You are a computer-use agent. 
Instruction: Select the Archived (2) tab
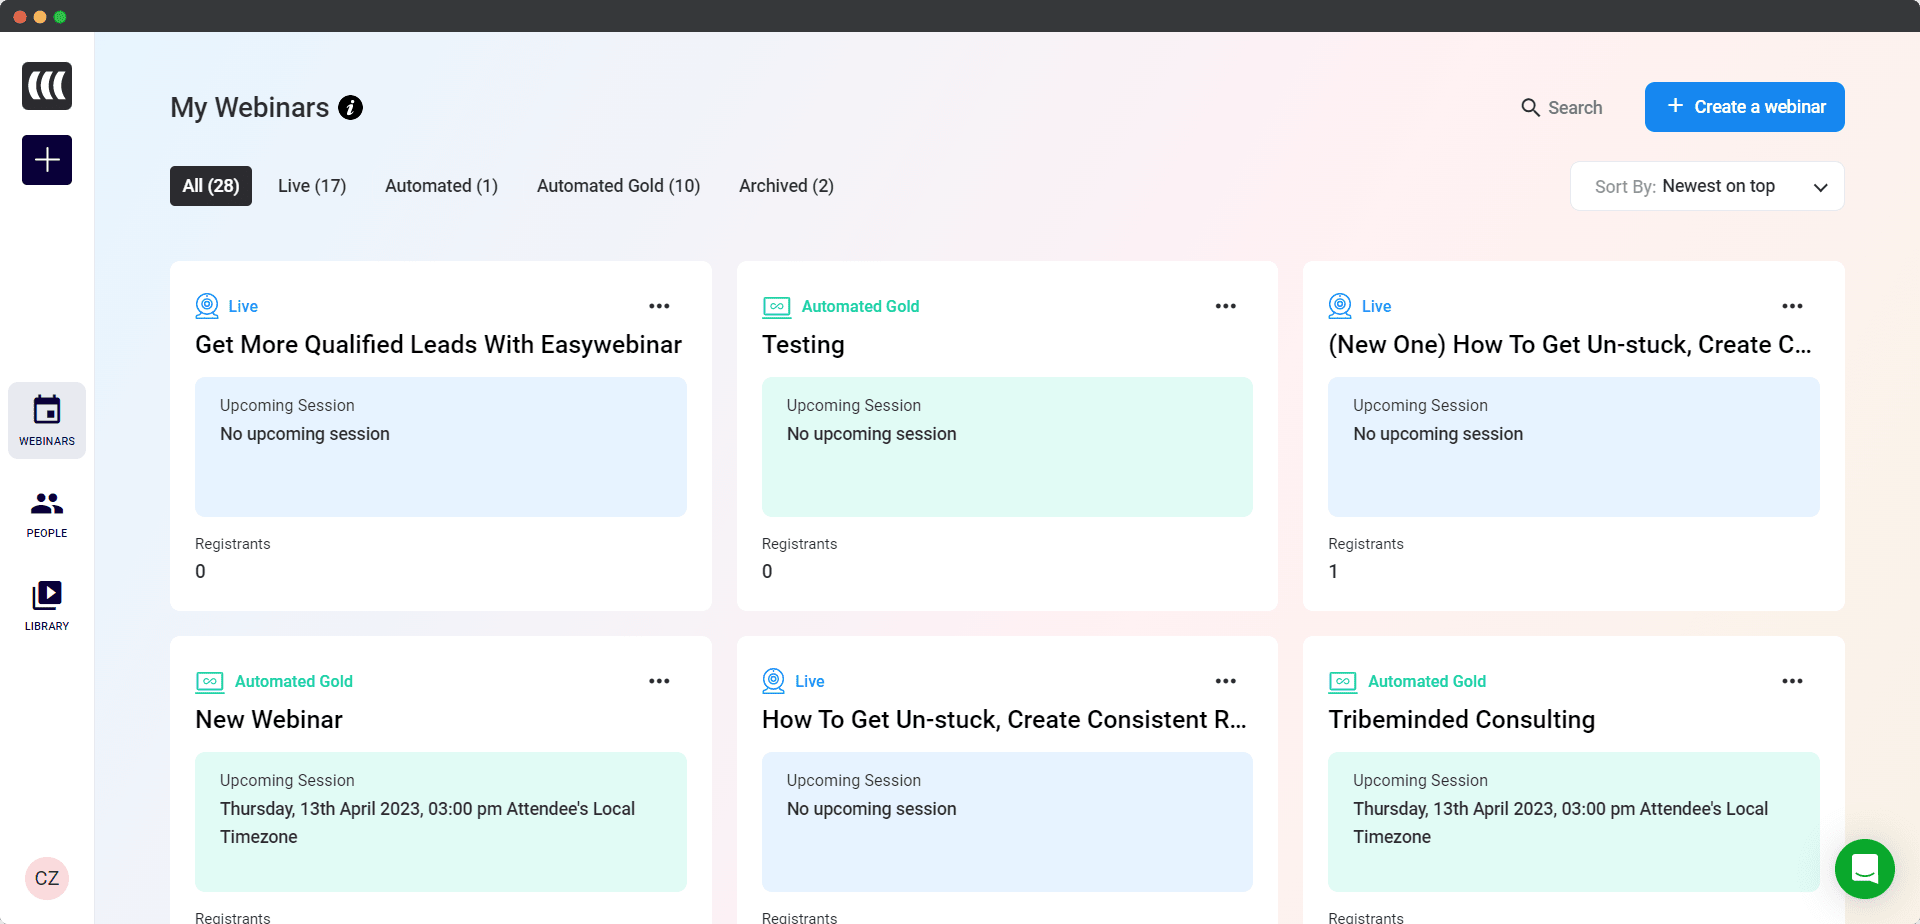tap(786, 186)
